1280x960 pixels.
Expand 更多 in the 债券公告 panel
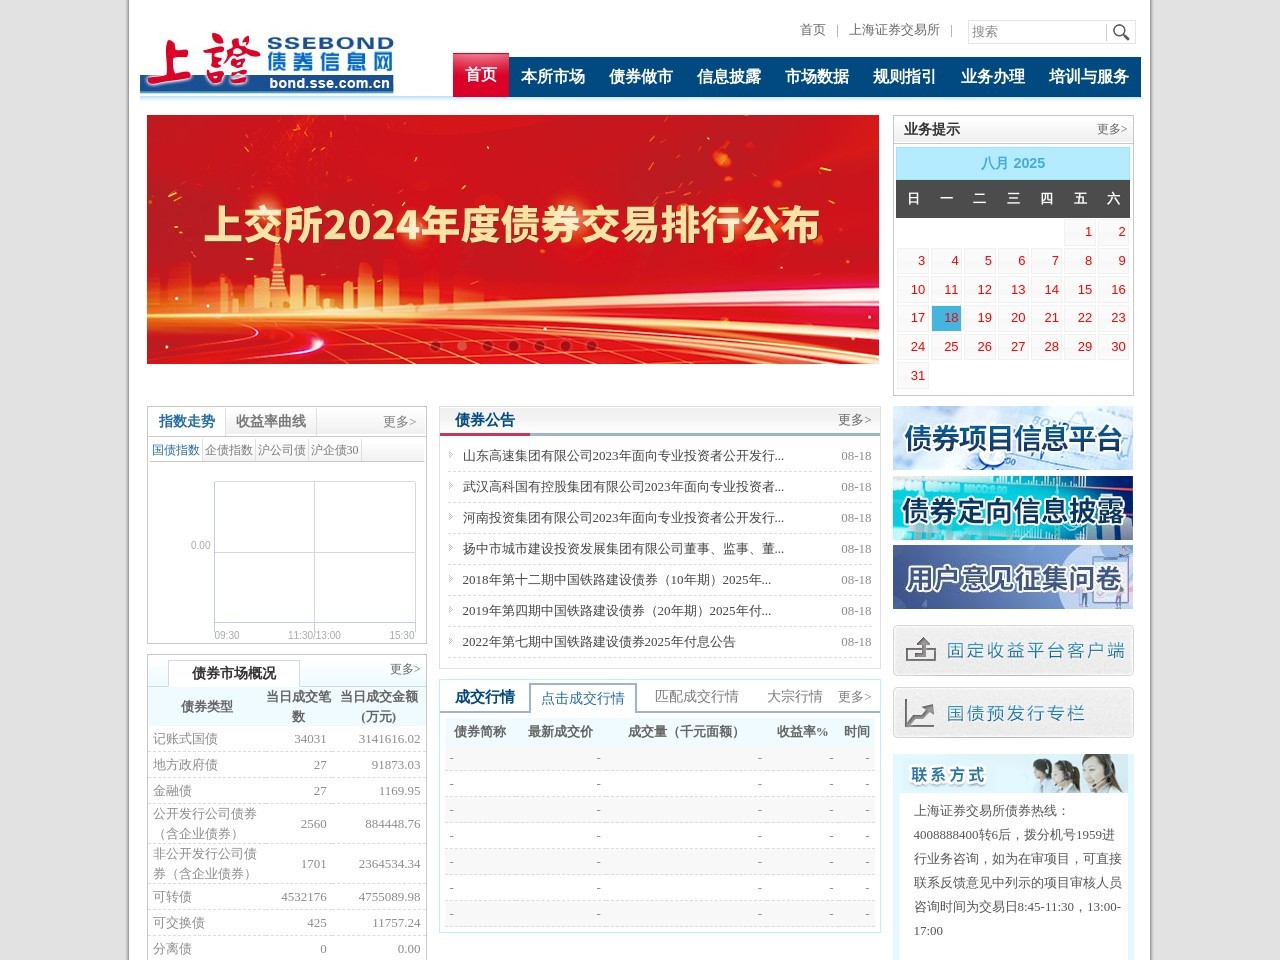pyautogui.click(x=854, y=420)
